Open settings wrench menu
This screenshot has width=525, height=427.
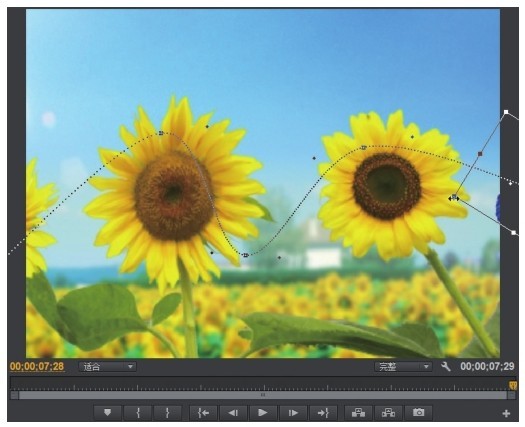(446, 366)
